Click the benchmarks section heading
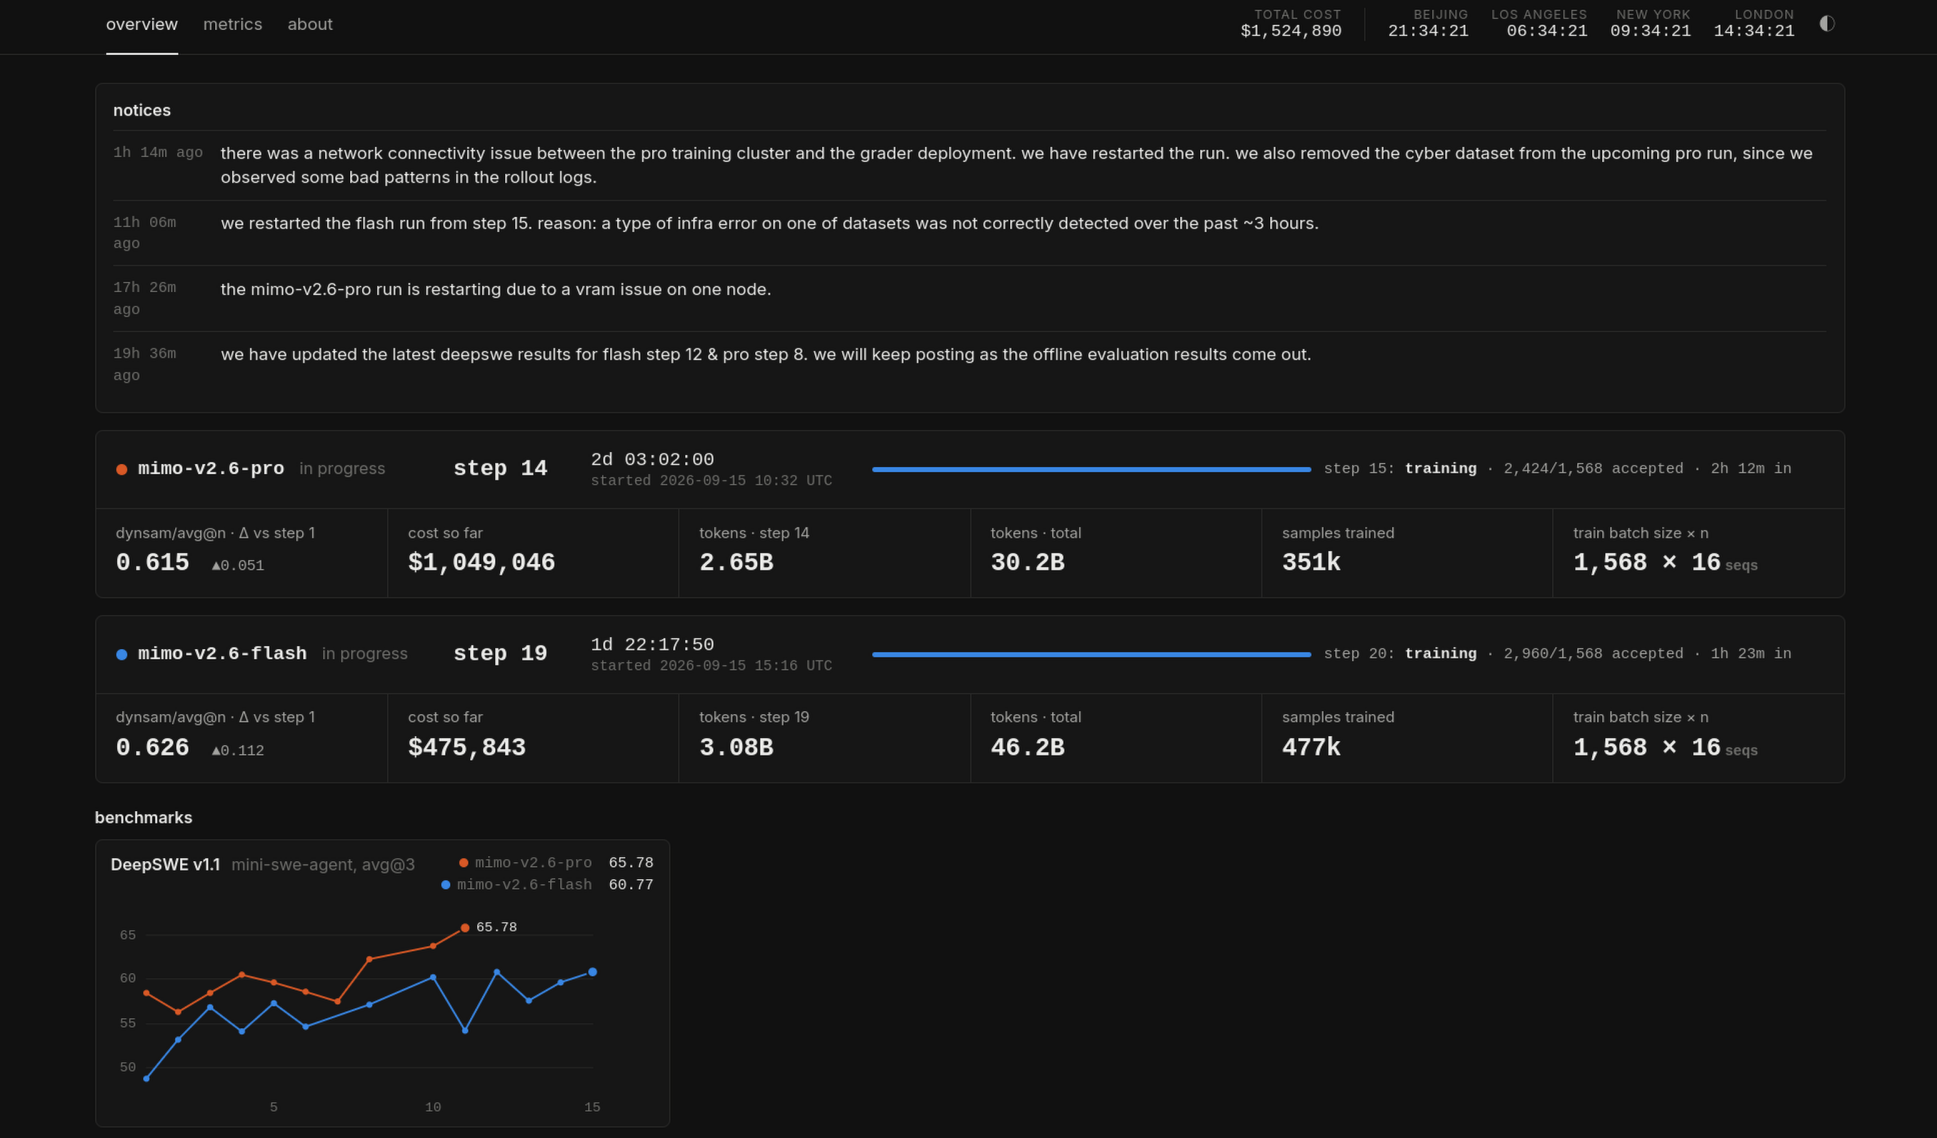The image size is (1937, 1138). pyautogui.click(x=143, y=817)
